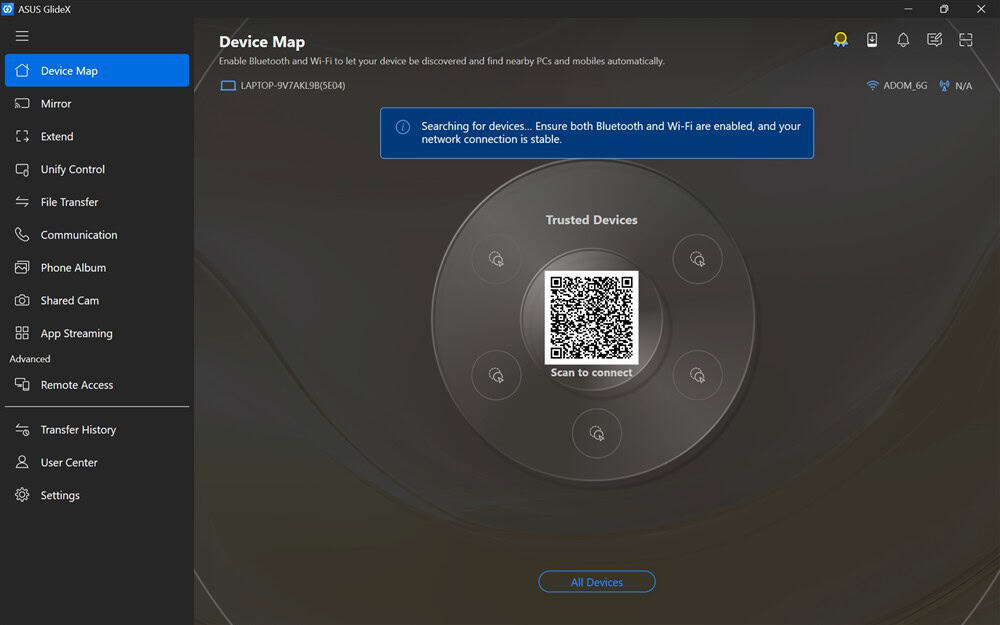Viewport: 1000px width, 625px height.
Task: Open Settings gear in the sidebar
Action: (22, 495)
